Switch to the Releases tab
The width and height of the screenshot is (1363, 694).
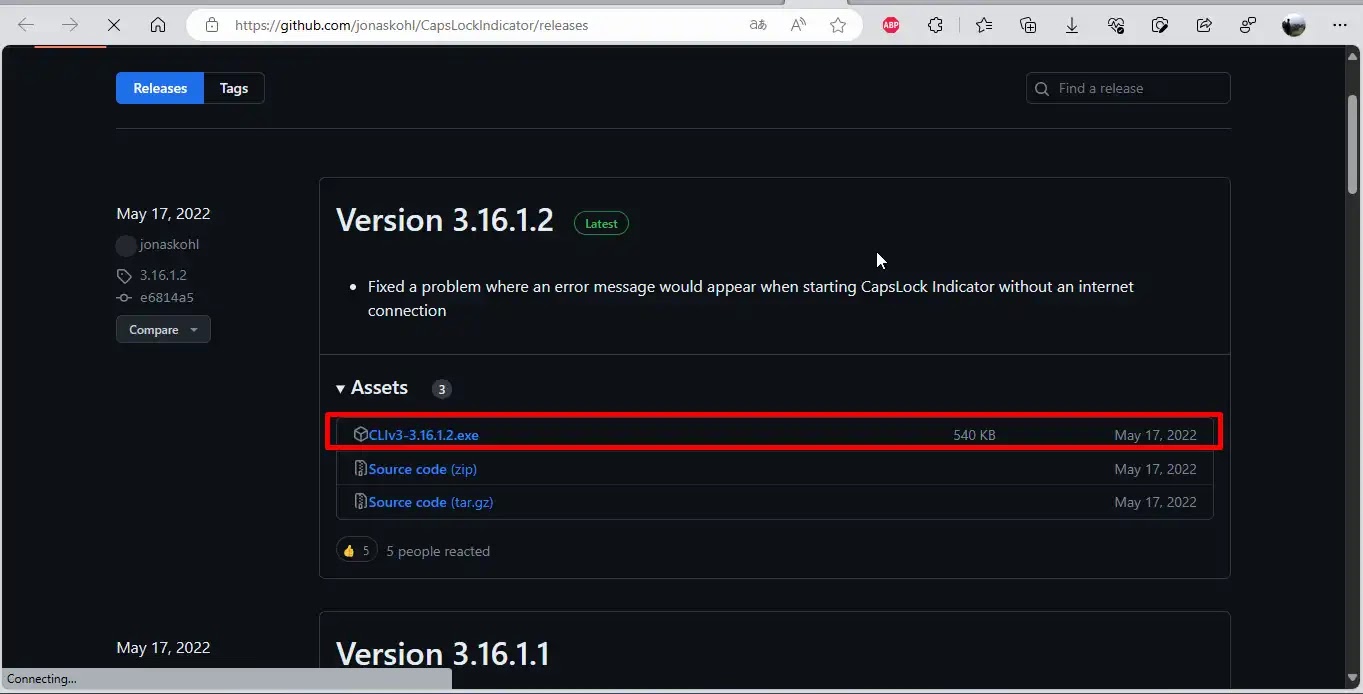tap(160, 88)
